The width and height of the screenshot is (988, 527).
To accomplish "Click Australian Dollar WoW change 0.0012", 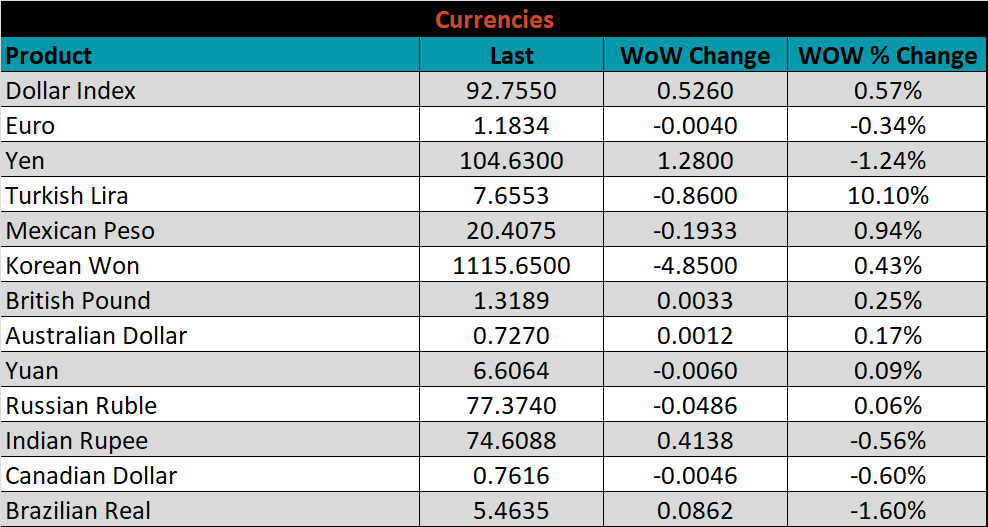I will coord(695,336).
